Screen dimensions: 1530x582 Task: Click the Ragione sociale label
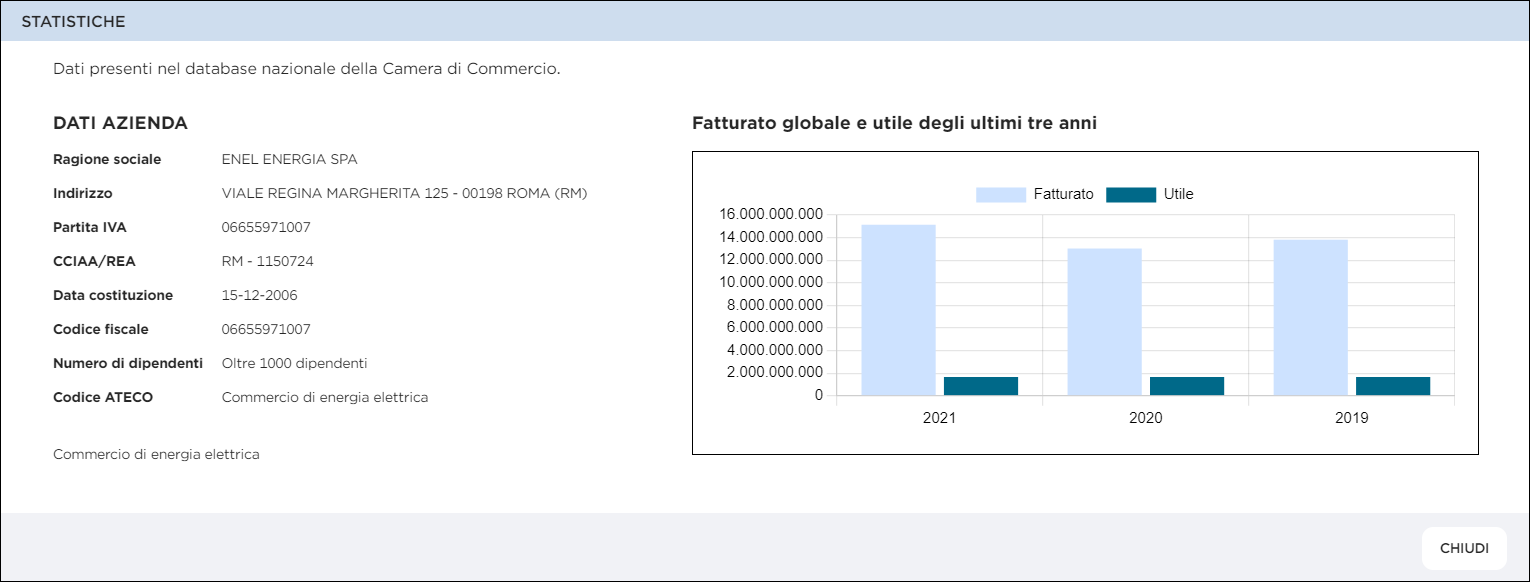tap(107, 159)
